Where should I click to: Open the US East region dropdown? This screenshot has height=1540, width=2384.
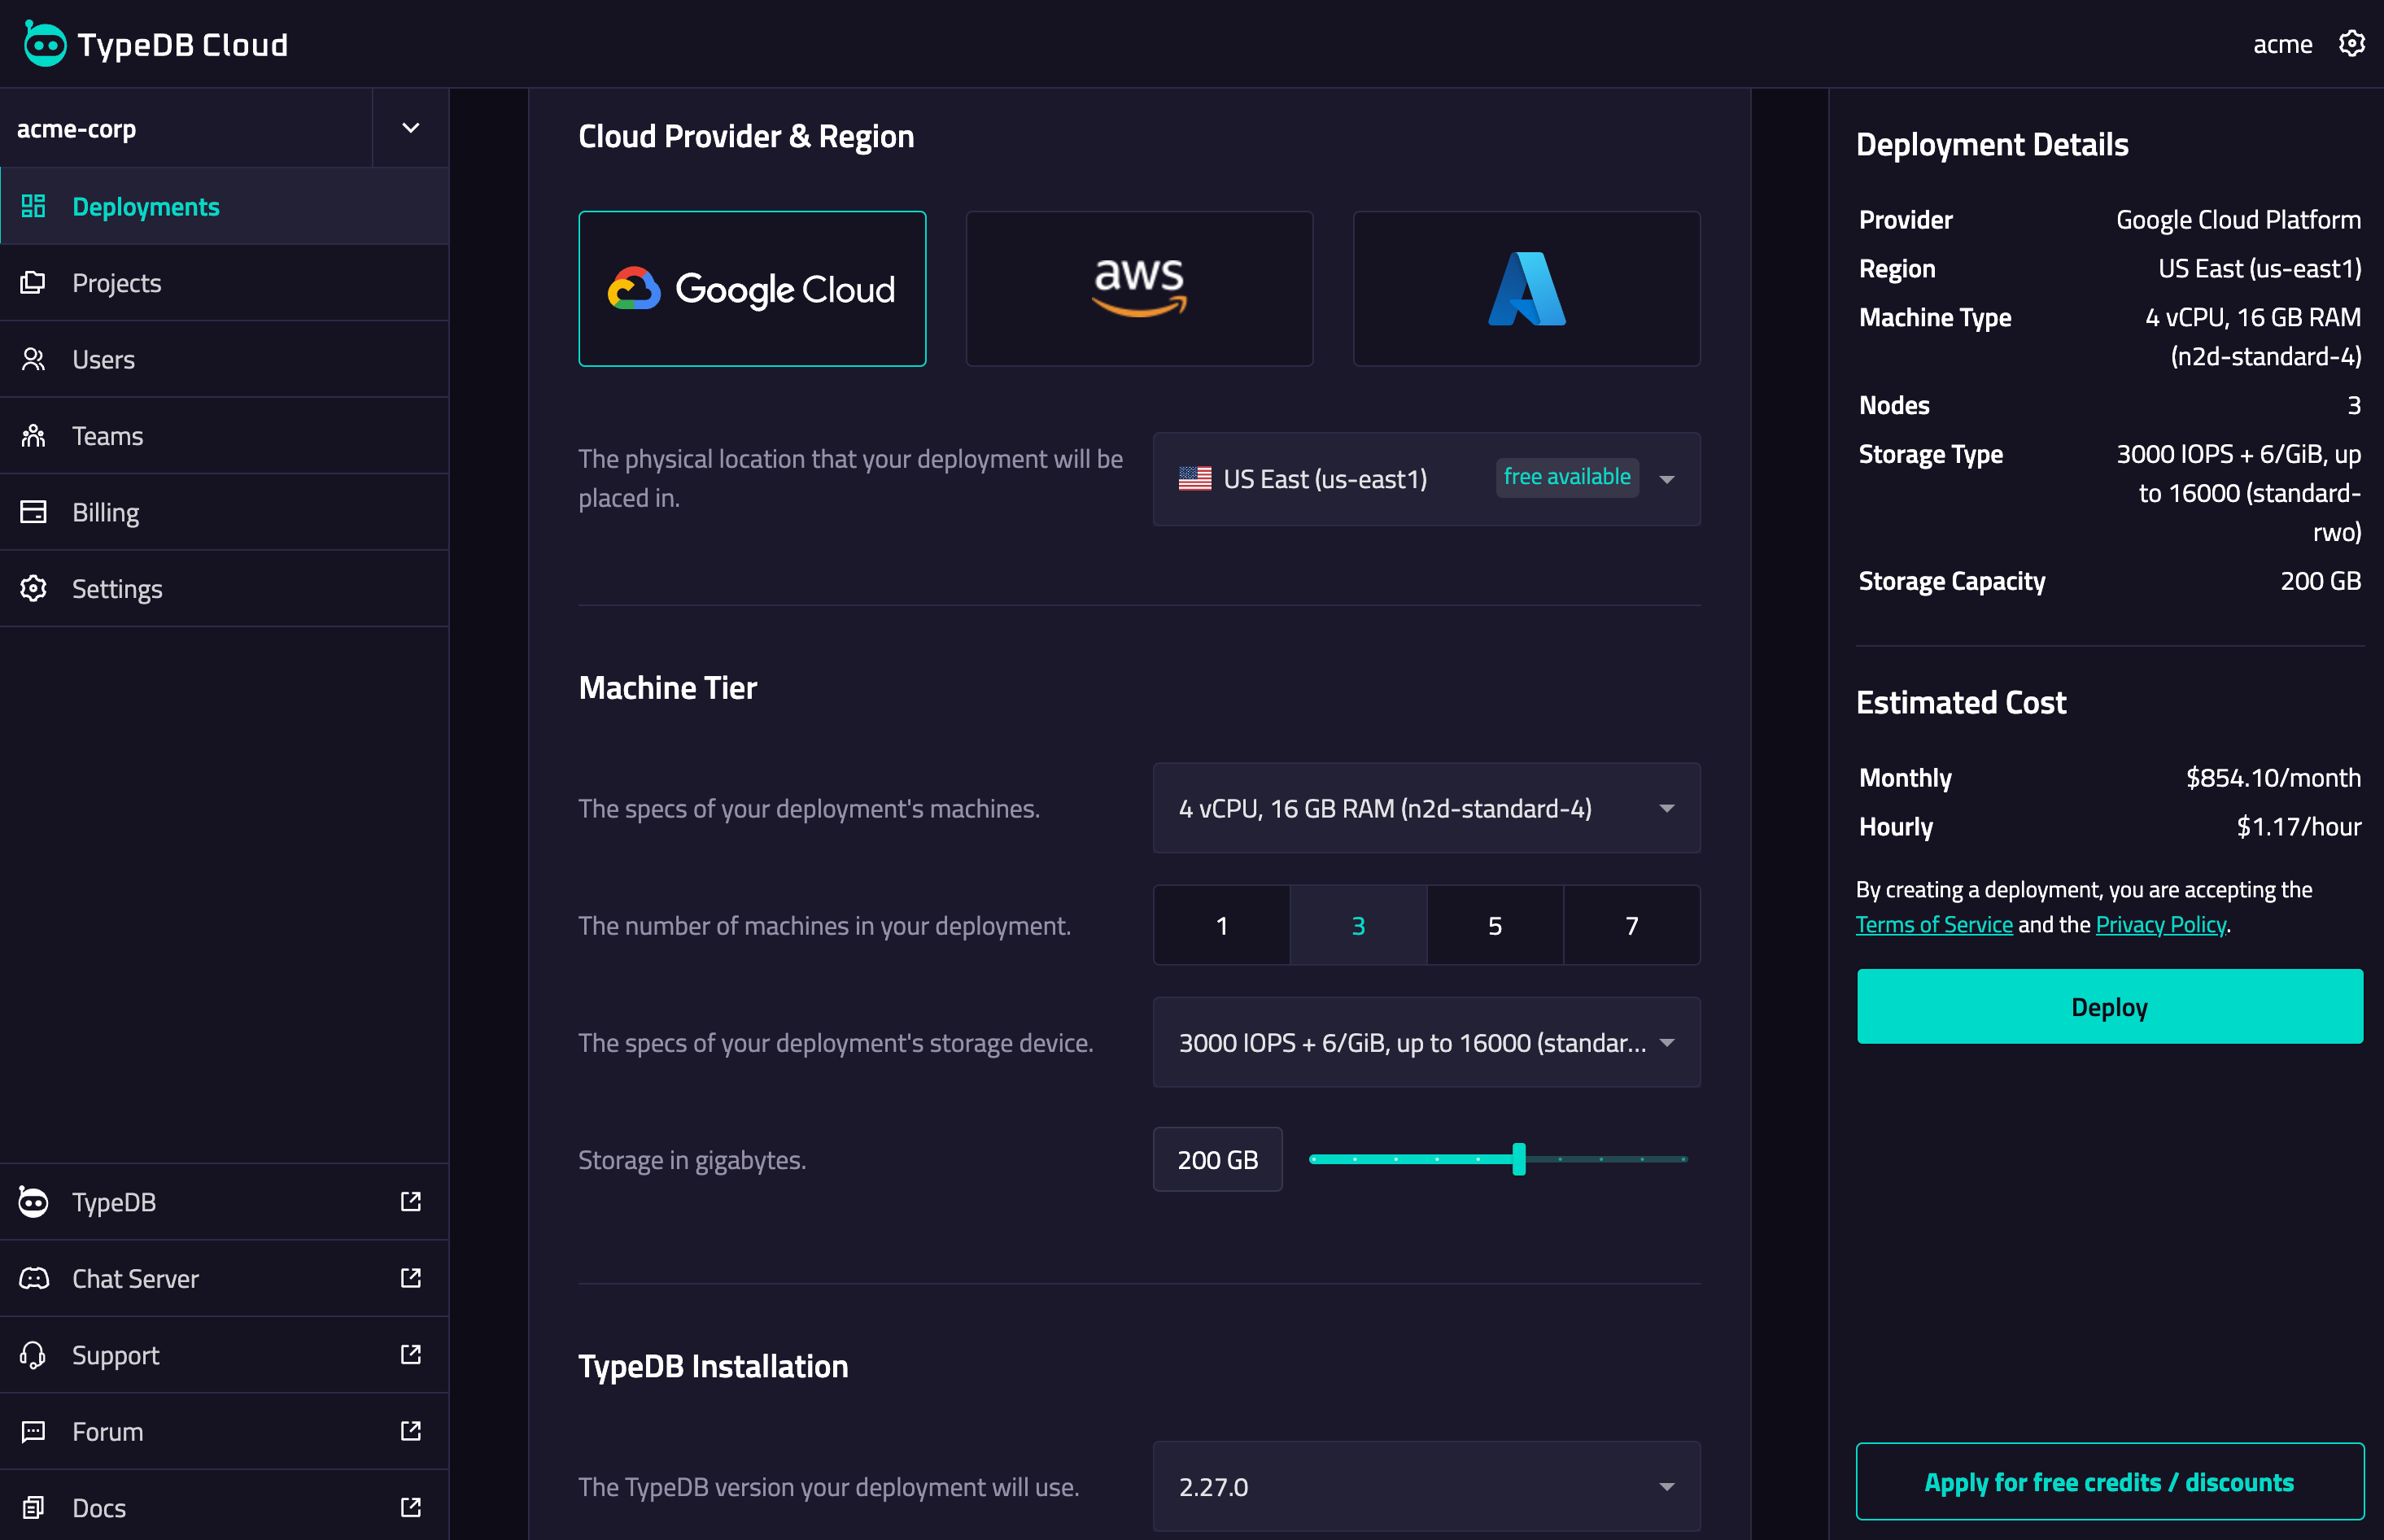coord(1426,479)
